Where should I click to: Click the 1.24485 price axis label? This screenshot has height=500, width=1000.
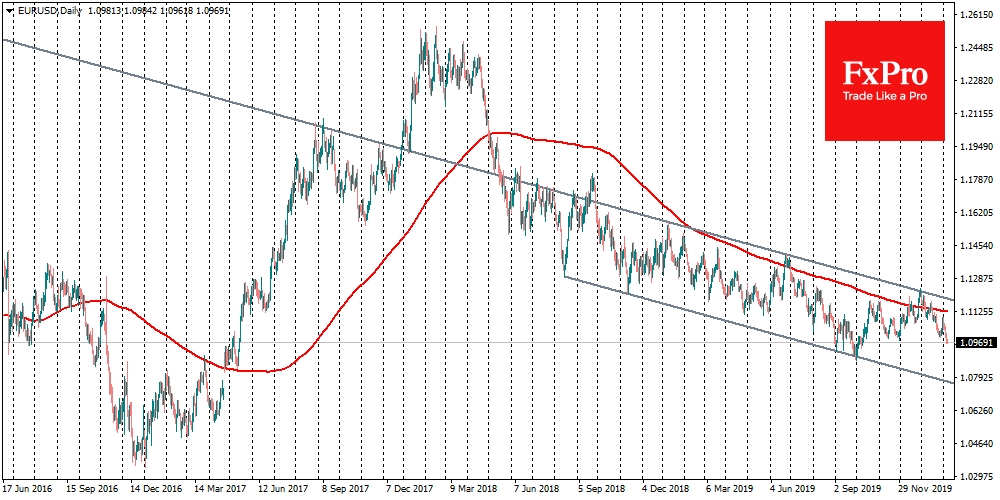pyautogui.click(x=978, y=48)
